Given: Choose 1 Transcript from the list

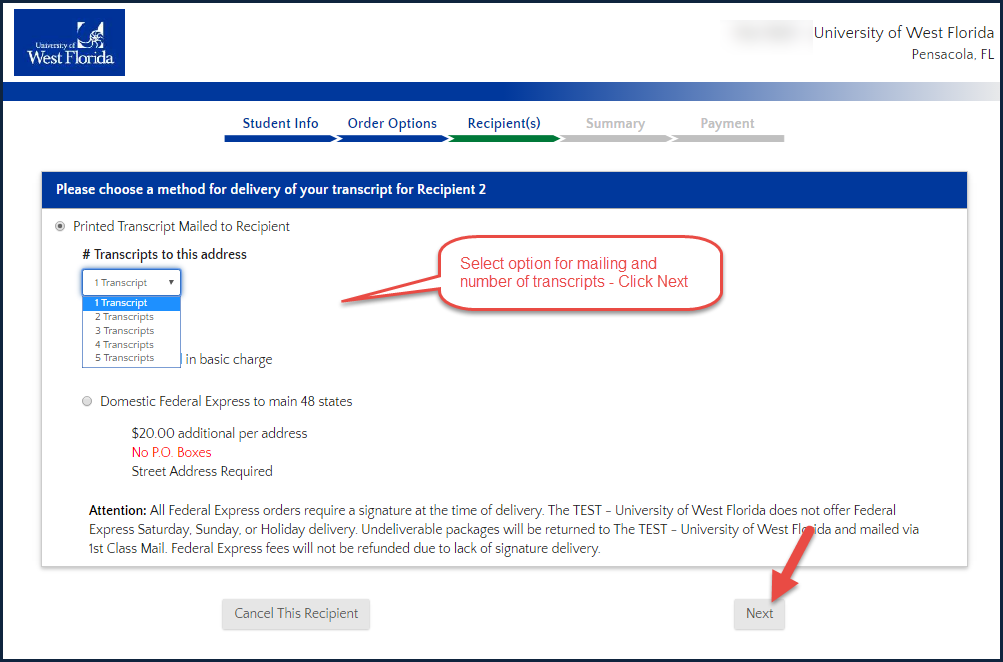Looking at the screenshot, I should pyautogui.click(x=132, y=303).
